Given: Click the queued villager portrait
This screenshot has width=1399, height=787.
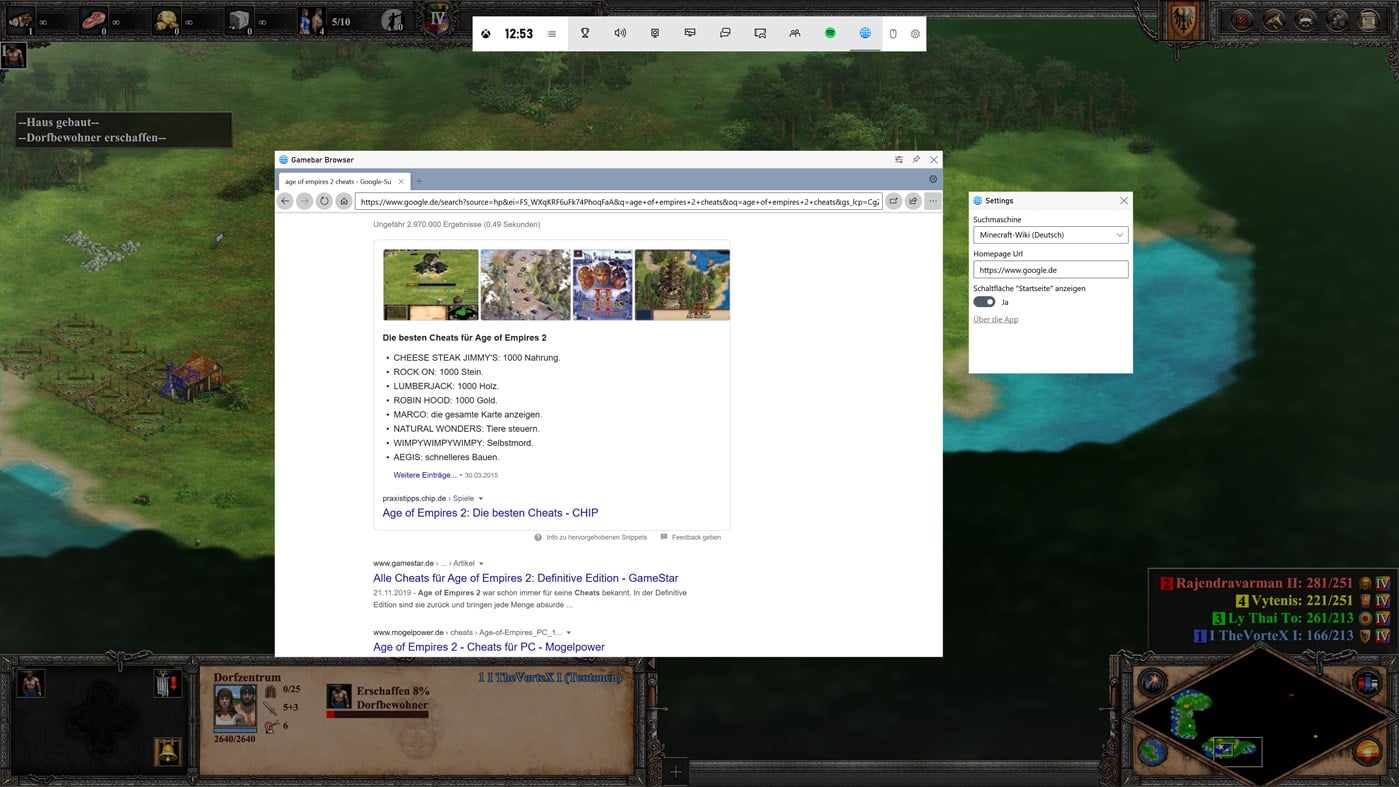Looking at the screenshot, I should pos(339,696).
